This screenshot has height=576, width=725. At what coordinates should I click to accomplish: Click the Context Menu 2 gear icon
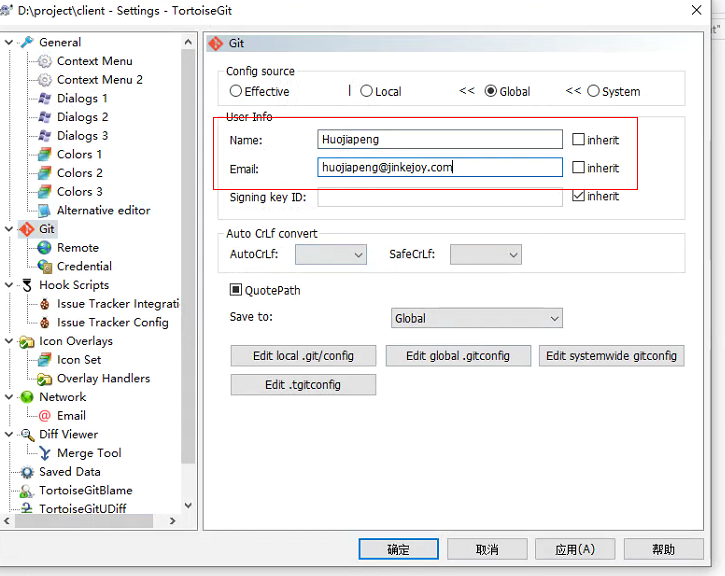pos(44,80)
